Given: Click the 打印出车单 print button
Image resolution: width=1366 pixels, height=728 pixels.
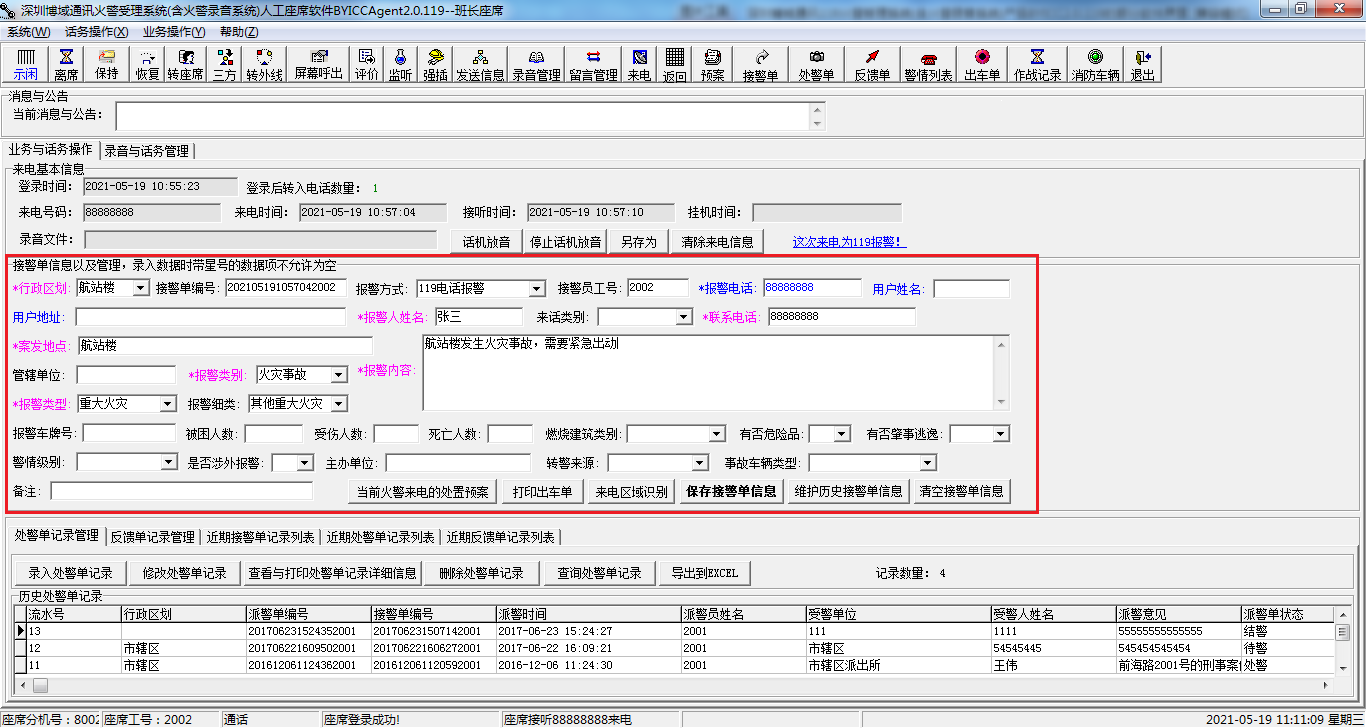Looking at the screenshot, I should tap(543, 491).
